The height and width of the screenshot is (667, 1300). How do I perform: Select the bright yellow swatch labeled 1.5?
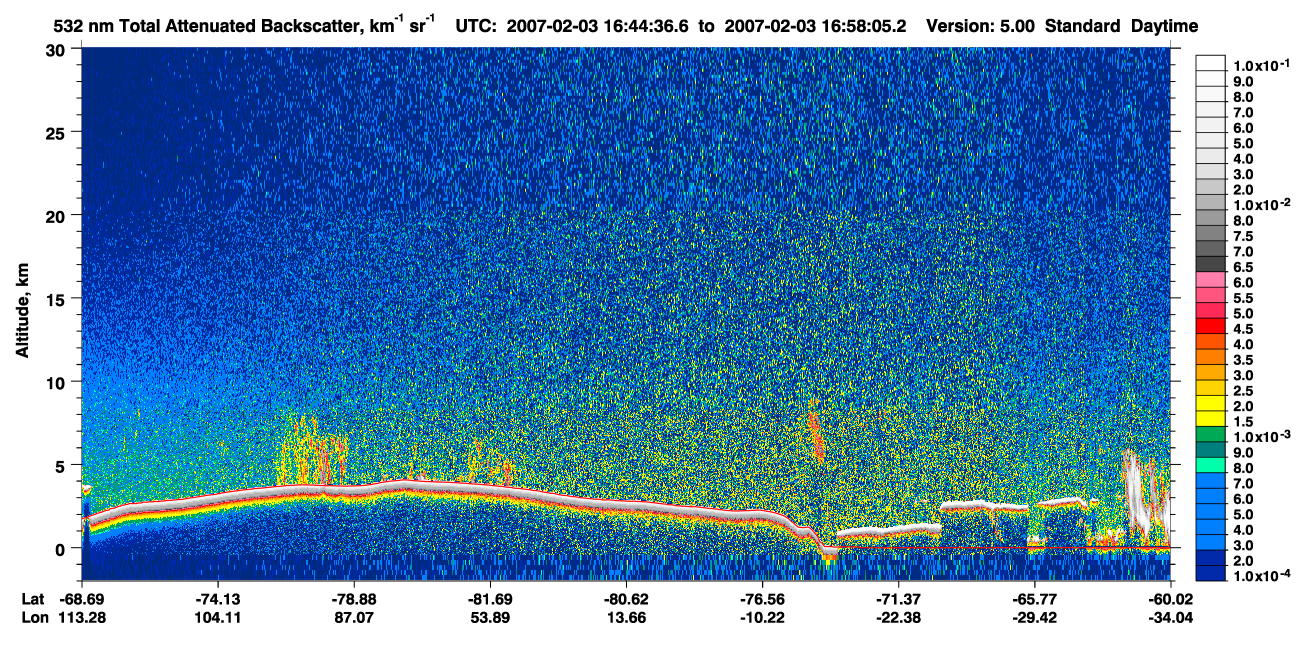[1210, 419]
